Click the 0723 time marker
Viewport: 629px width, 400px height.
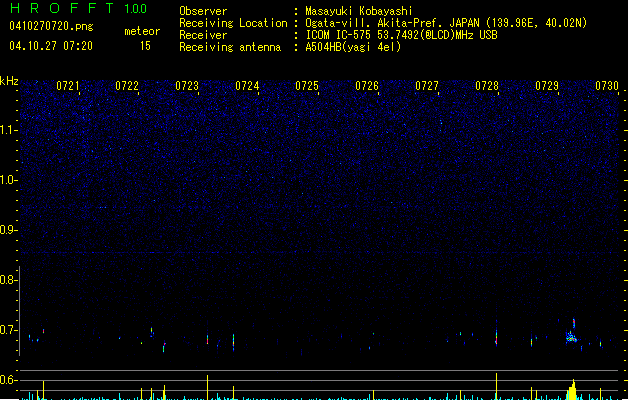[x=187, y=86]
